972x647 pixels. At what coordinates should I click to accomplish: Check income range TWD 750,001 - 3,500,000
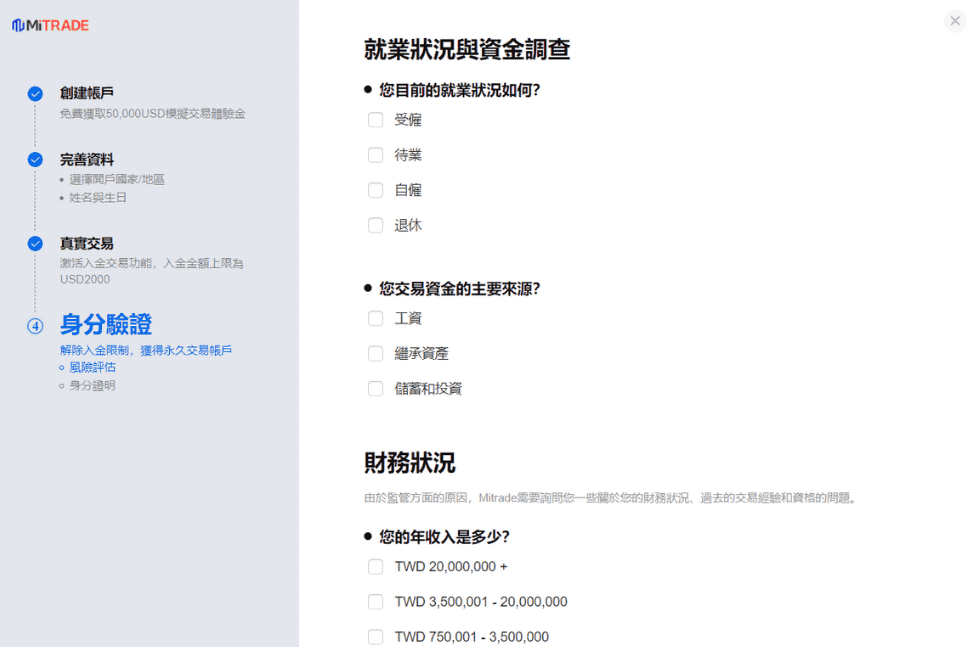click(x=376, y=637)
